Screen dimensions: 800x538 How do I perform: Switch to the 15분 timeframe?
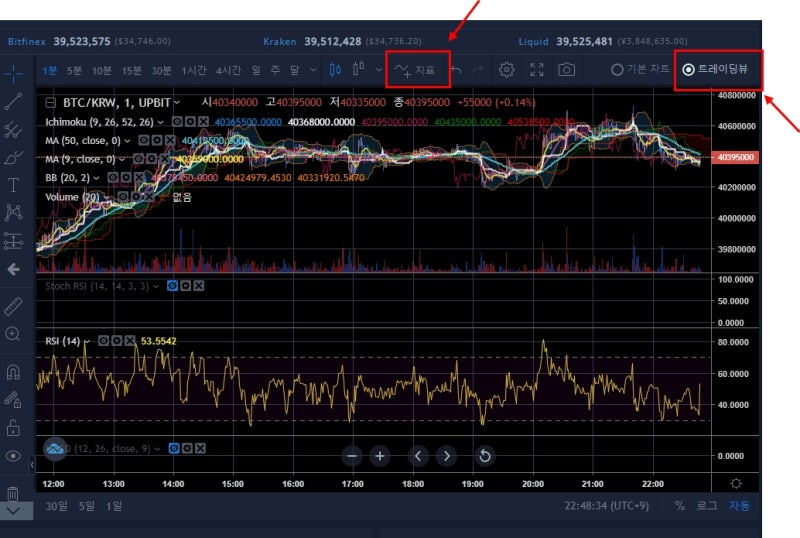(132, 70)
